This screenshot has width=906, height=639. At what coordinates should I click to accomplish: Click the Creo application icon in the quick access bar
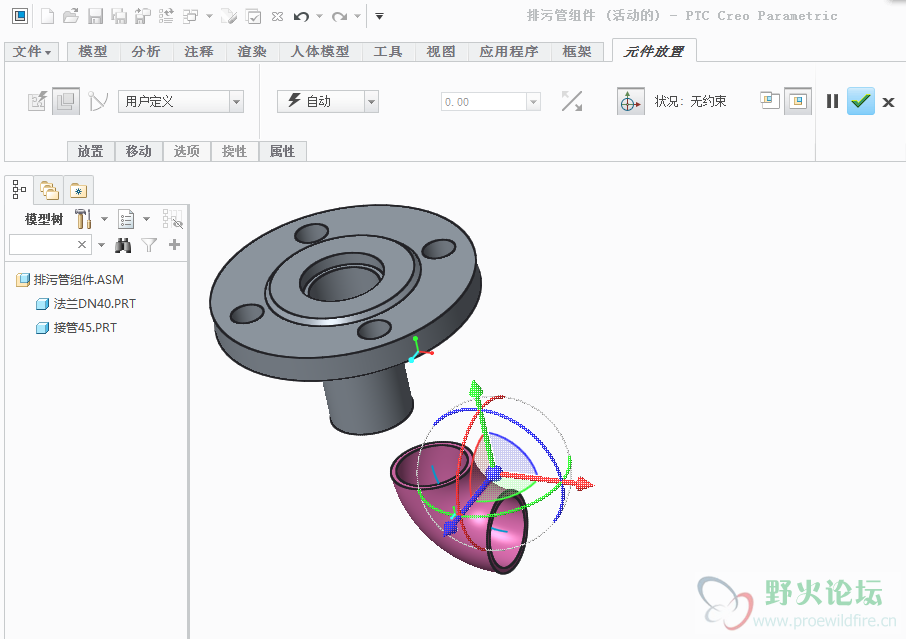[20, 16]
